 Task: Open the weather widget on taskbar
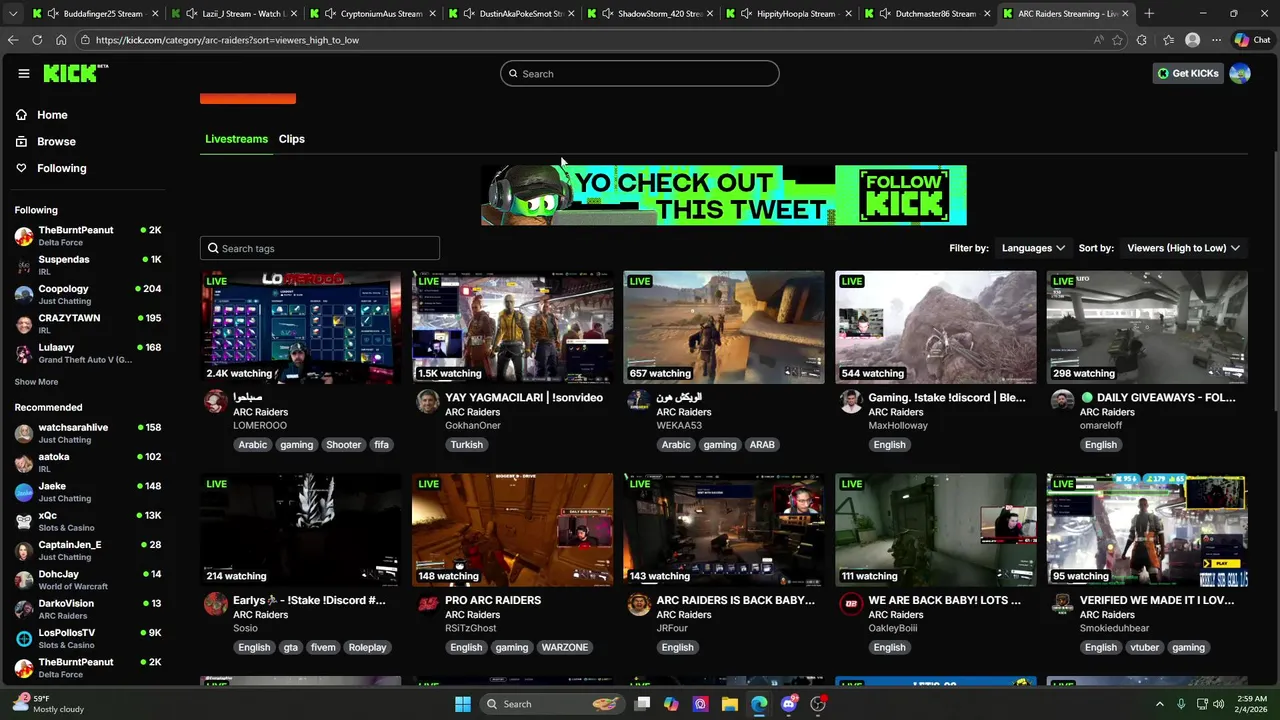point(50,704)
